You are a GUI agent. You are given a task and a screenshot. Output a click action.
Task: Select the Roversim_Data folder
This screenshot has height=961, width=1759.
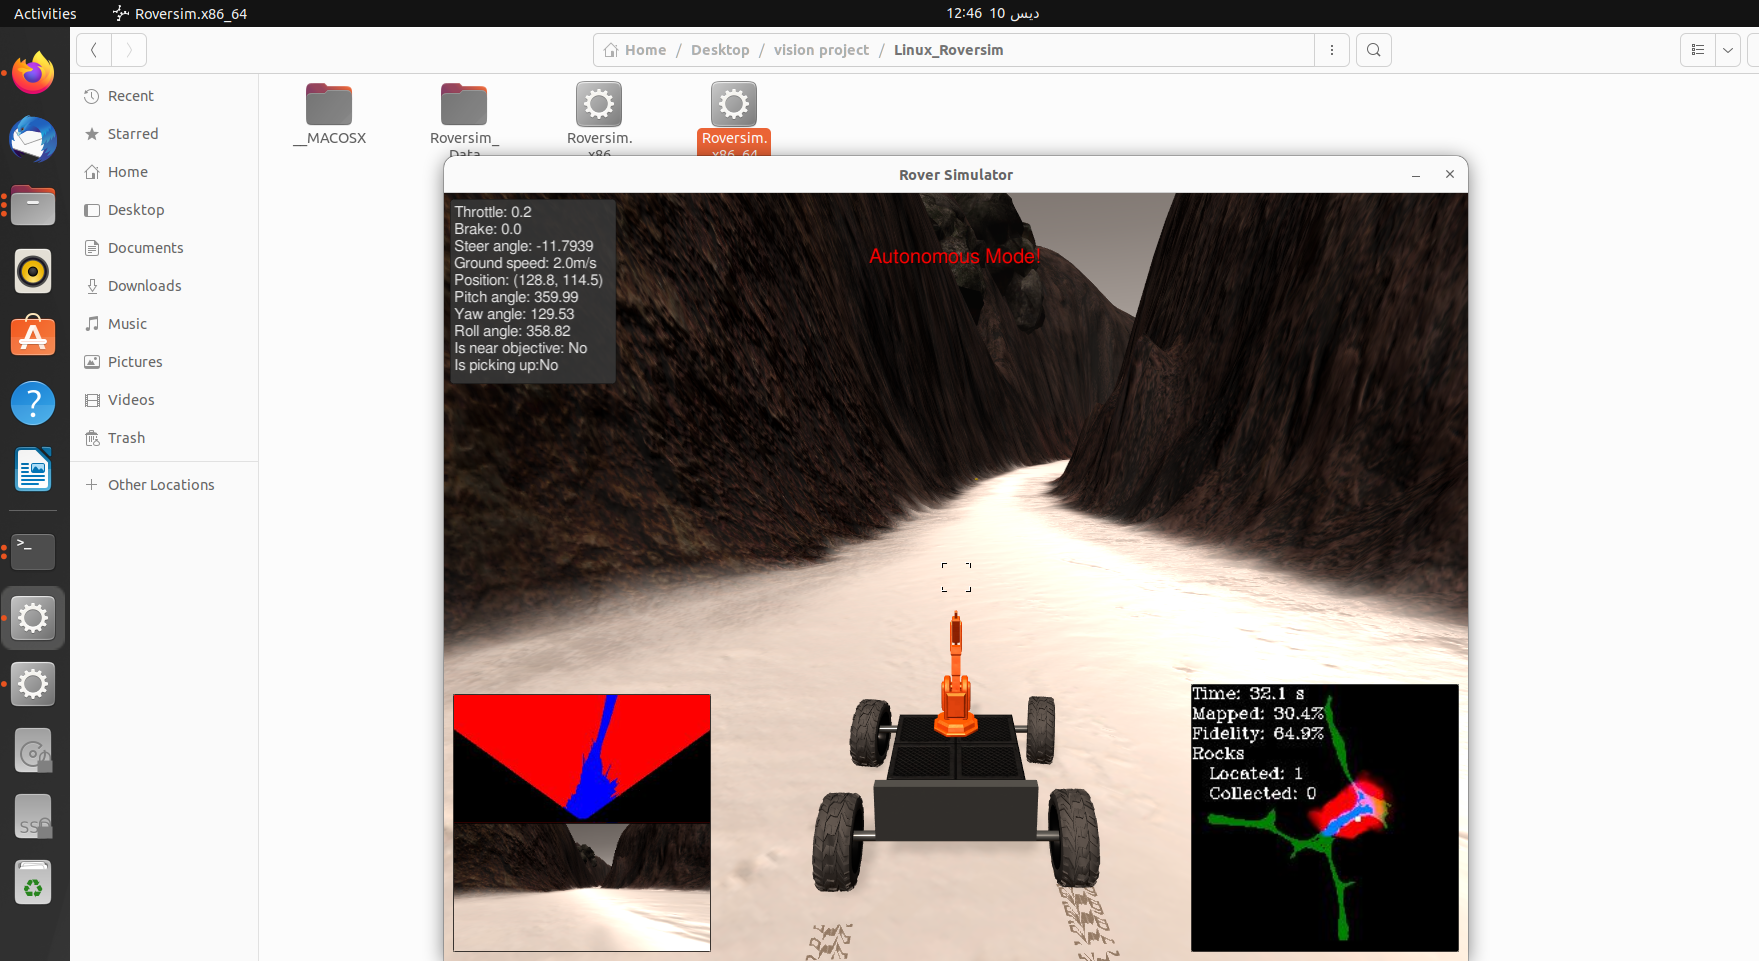pos(464,118)
